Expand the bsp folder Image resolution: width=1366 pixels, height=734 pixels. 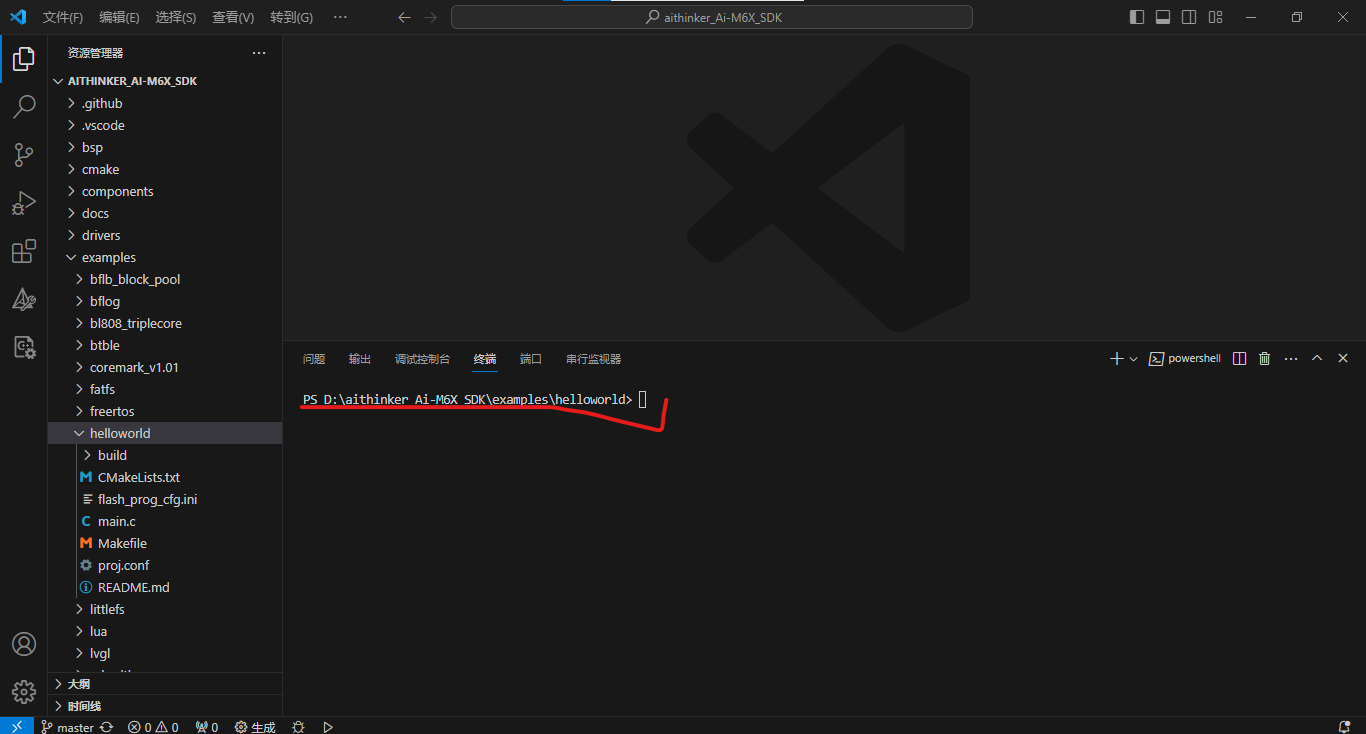point(165,147)
